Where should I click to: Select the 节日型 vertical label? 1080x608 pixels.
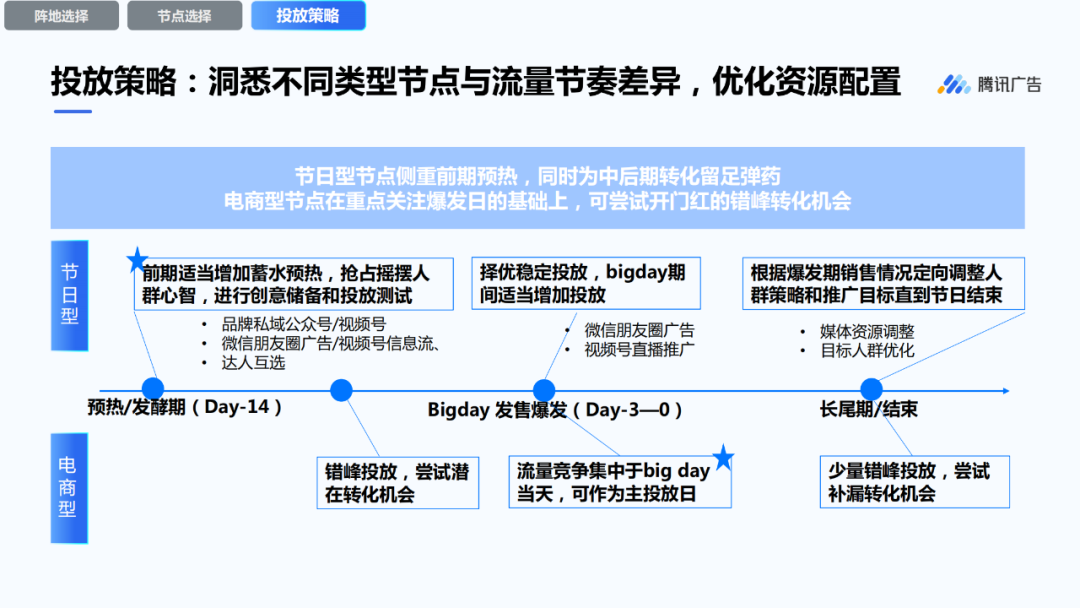point(70,295)
